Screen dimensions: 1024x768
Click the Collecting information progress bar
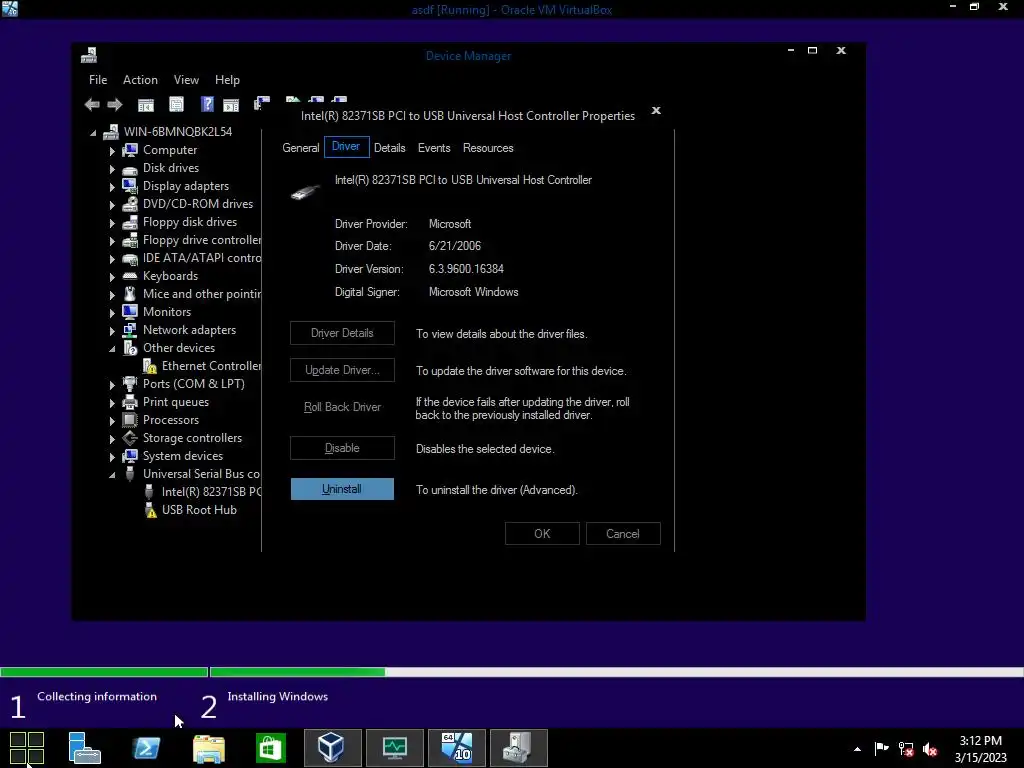(104, 672)
